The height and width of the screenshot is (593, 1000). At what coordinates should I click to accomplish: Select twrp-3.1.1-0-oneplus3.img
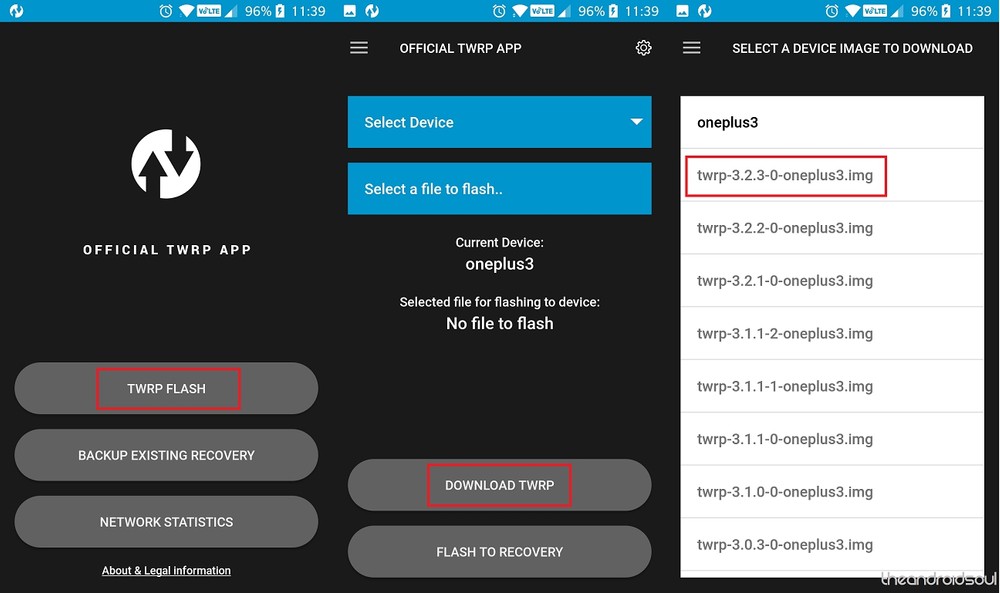[832, 439]
